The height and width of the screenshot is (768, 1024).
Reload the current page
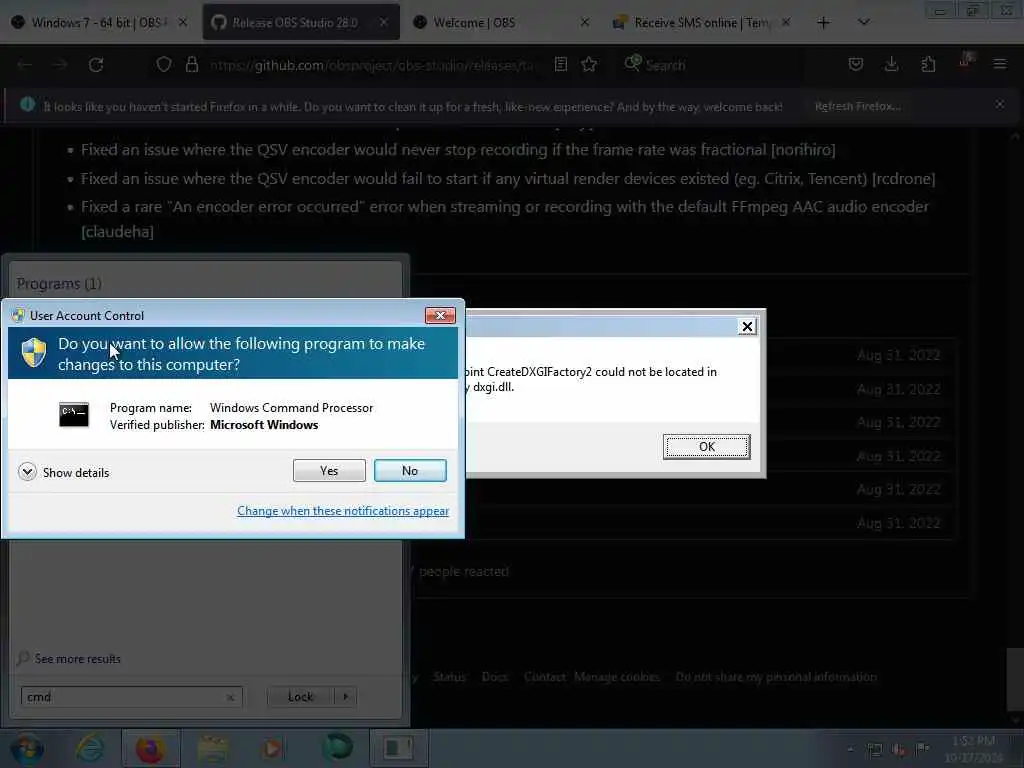tap(96, 65)
